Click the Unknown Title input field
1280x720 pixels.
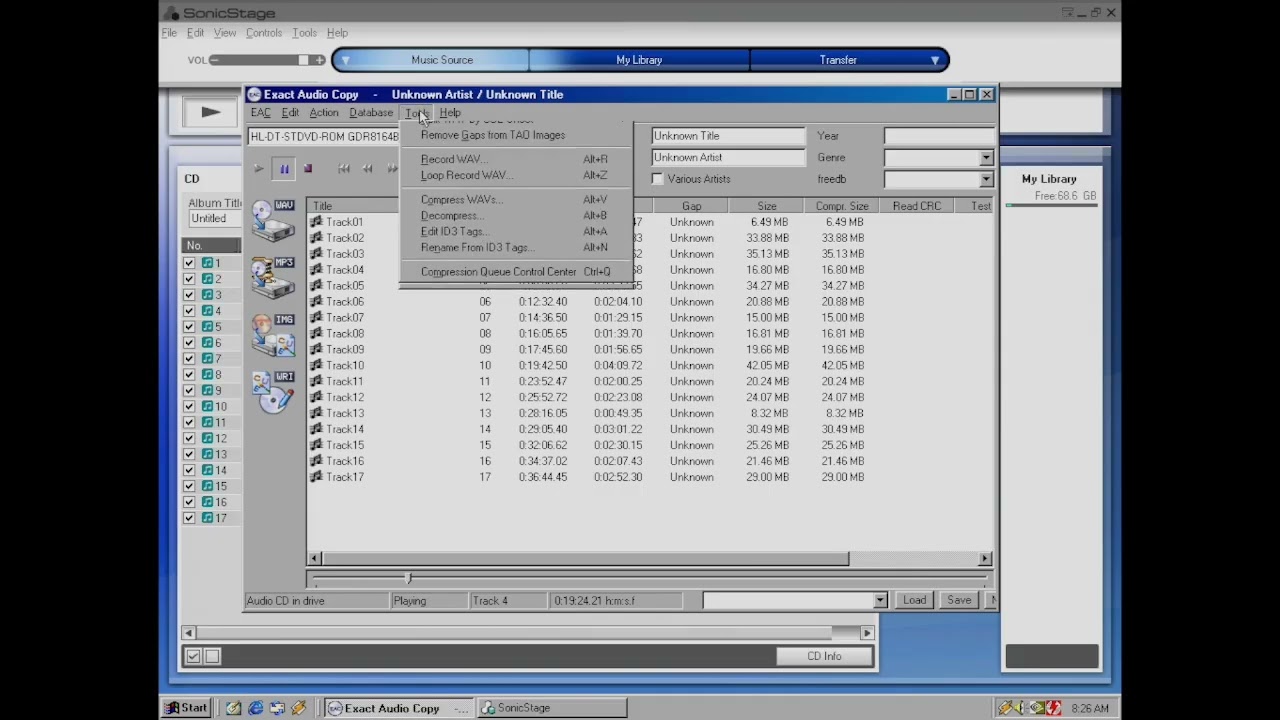coord(728,136)
